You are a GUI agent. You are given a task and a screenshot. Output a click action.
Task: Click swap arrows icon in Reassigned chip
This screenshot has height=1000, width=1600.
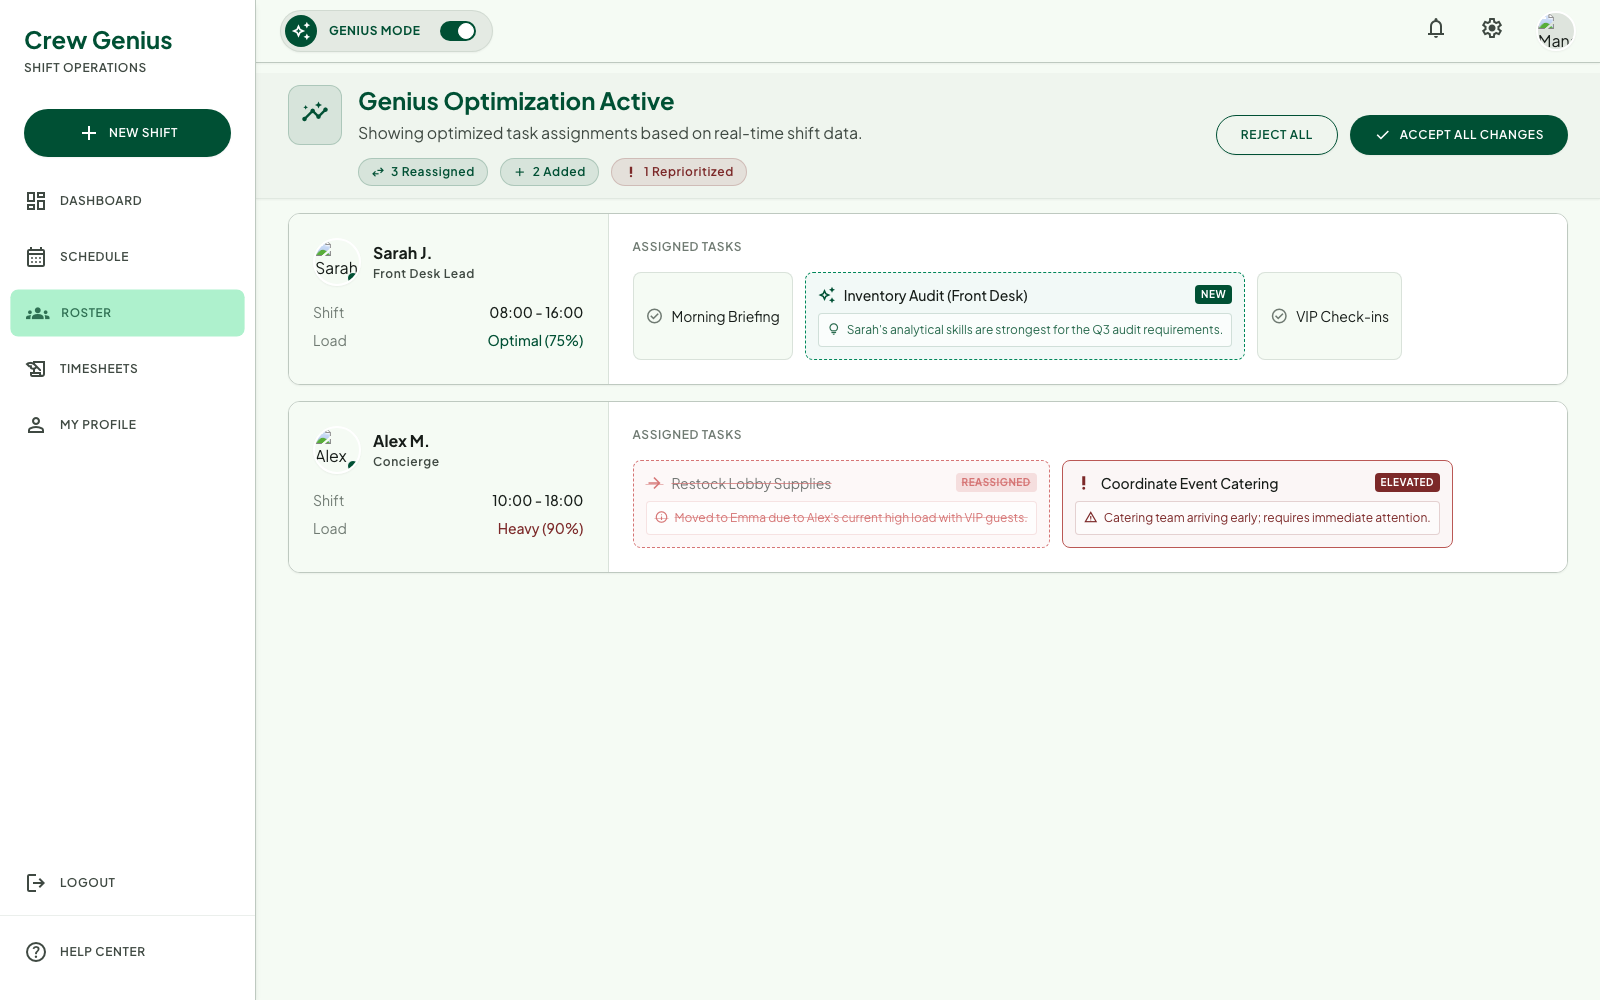pos(378,172)
